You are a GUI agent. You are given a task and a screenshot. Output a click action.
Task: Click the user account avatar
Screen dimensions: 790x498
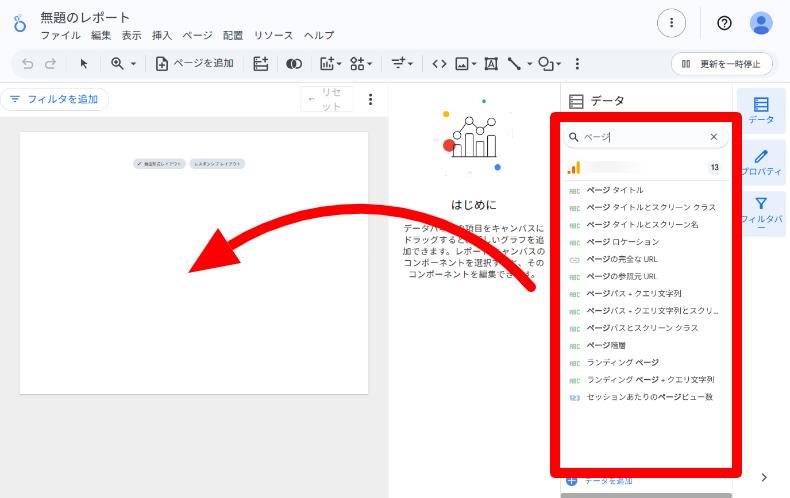(761, 23)
